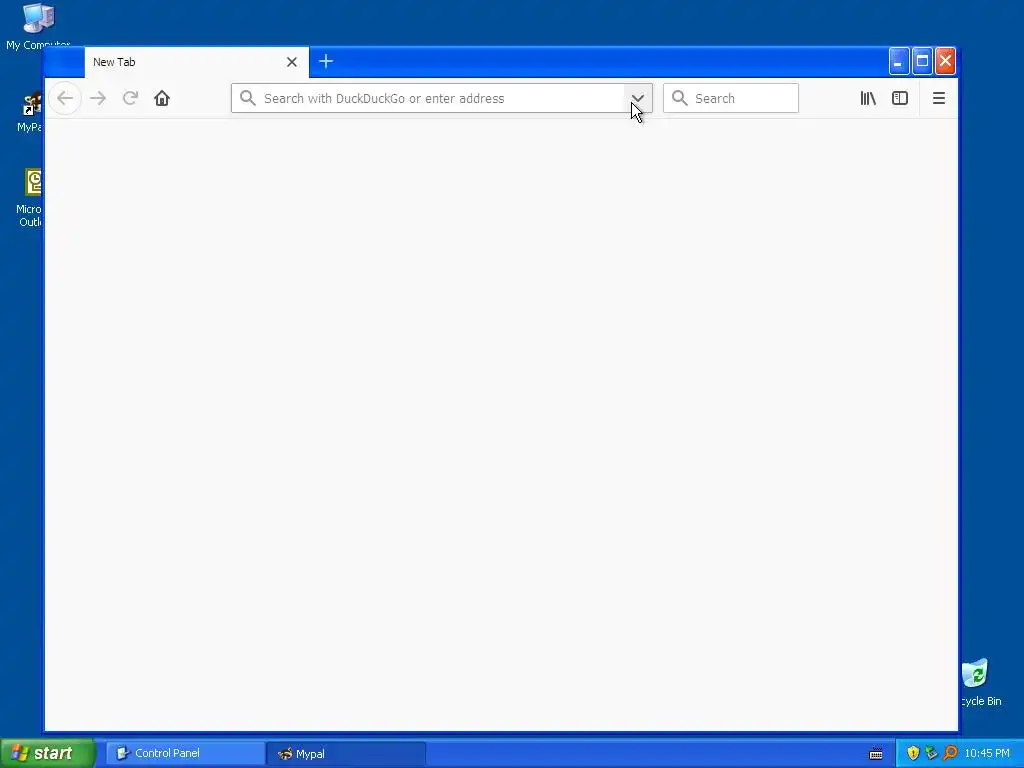The width and height of the screenshot is (1024, 768).
Task: Toggle the sidebars icon
Action: [900, 99]
